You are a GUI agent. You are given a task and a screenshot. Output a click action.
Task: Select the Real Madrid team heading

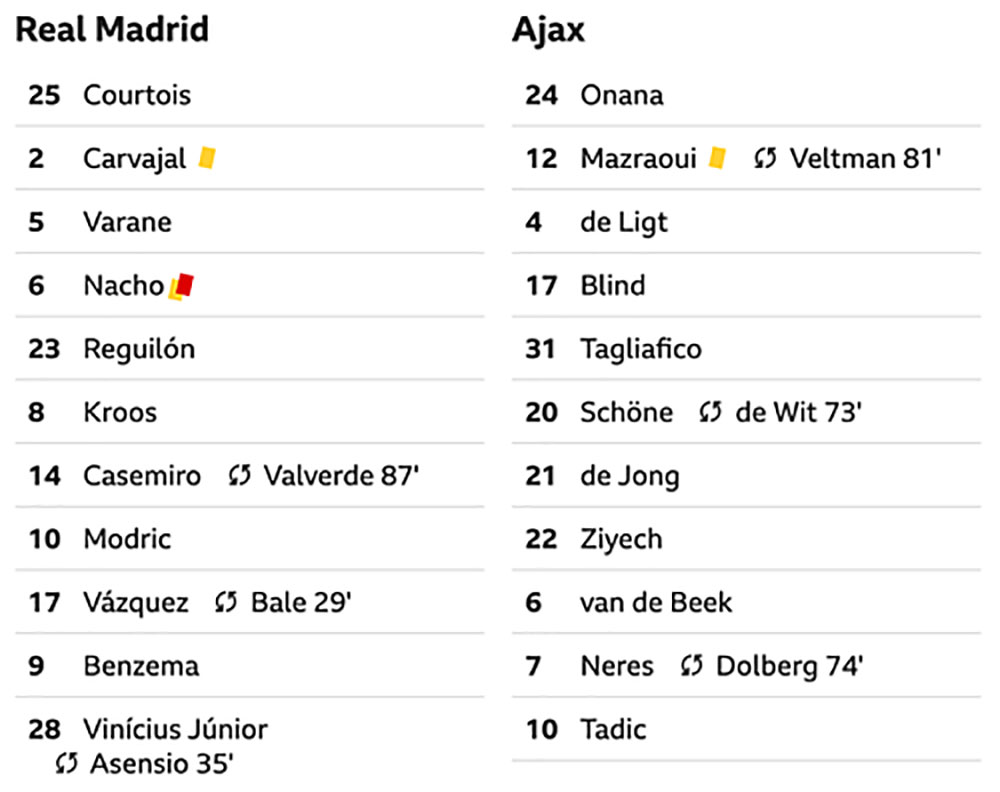[x=112, y=29]
